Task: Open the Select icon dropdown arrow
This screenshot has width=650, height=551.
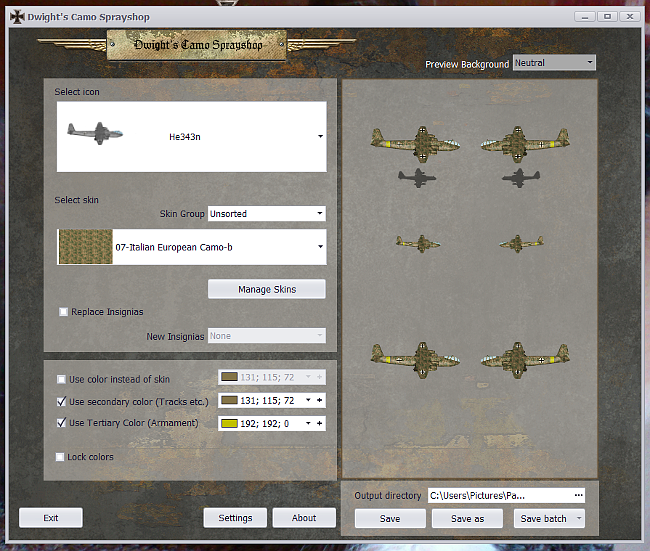Action: click(x=319, y=136)
